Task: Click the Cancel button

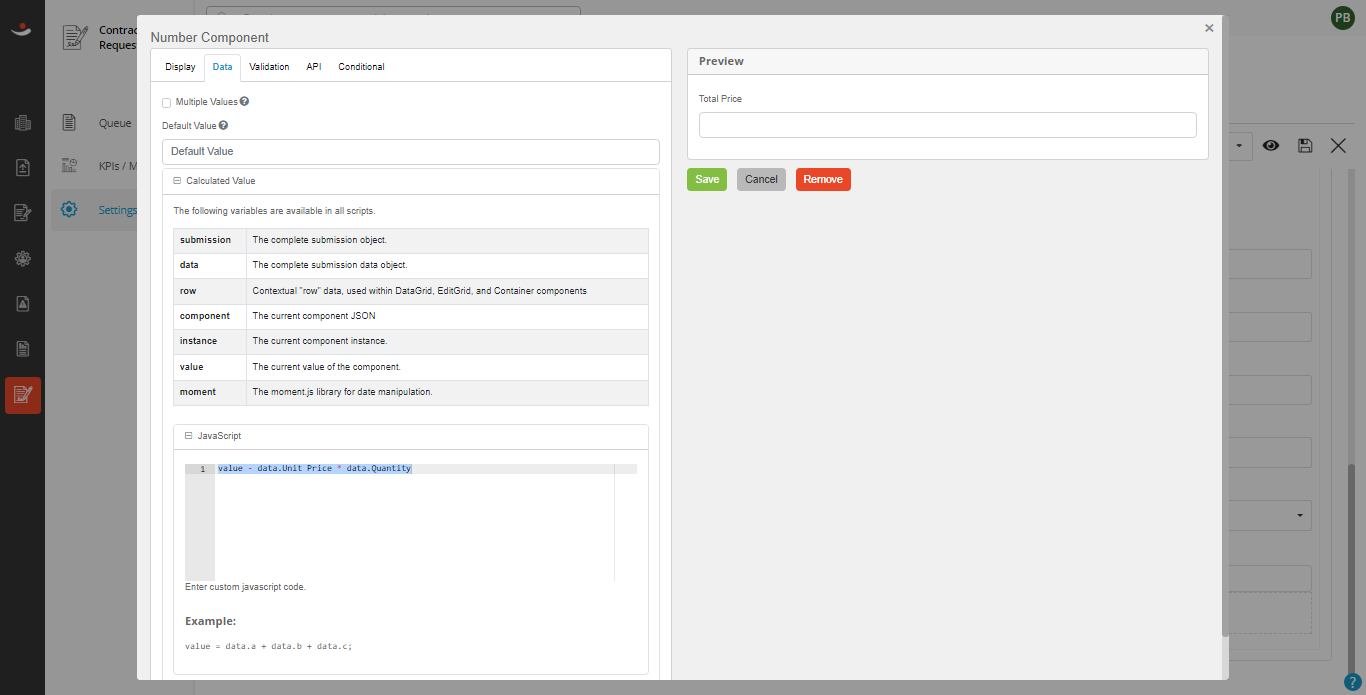Action: (761, 179)
